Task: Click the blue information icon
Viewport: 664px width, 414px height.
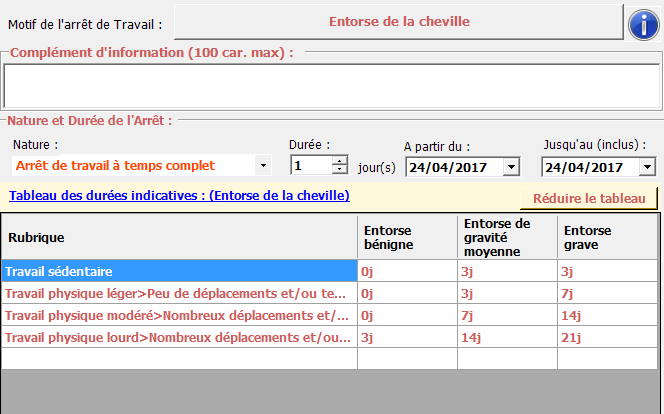Action: point(640,21)
